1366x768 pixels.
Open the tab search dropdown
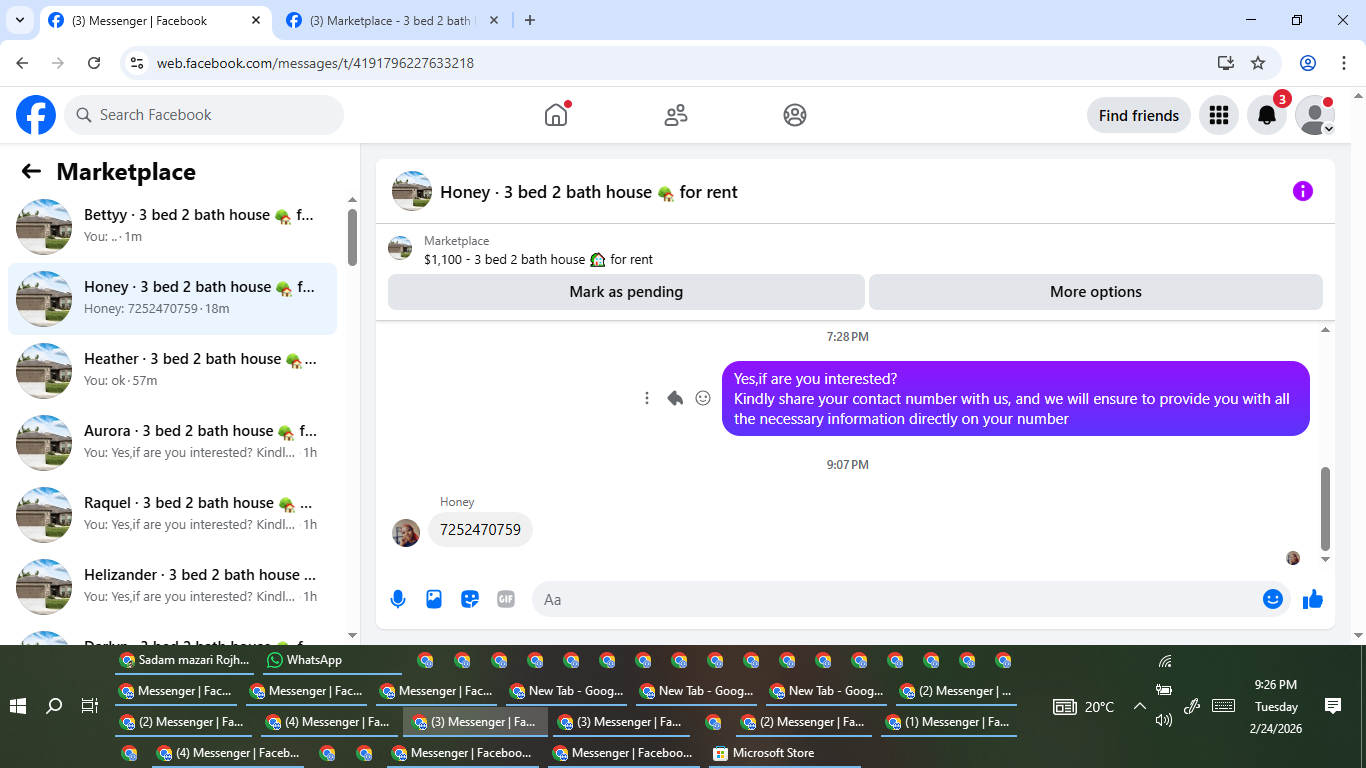click(x=19, y=20)
